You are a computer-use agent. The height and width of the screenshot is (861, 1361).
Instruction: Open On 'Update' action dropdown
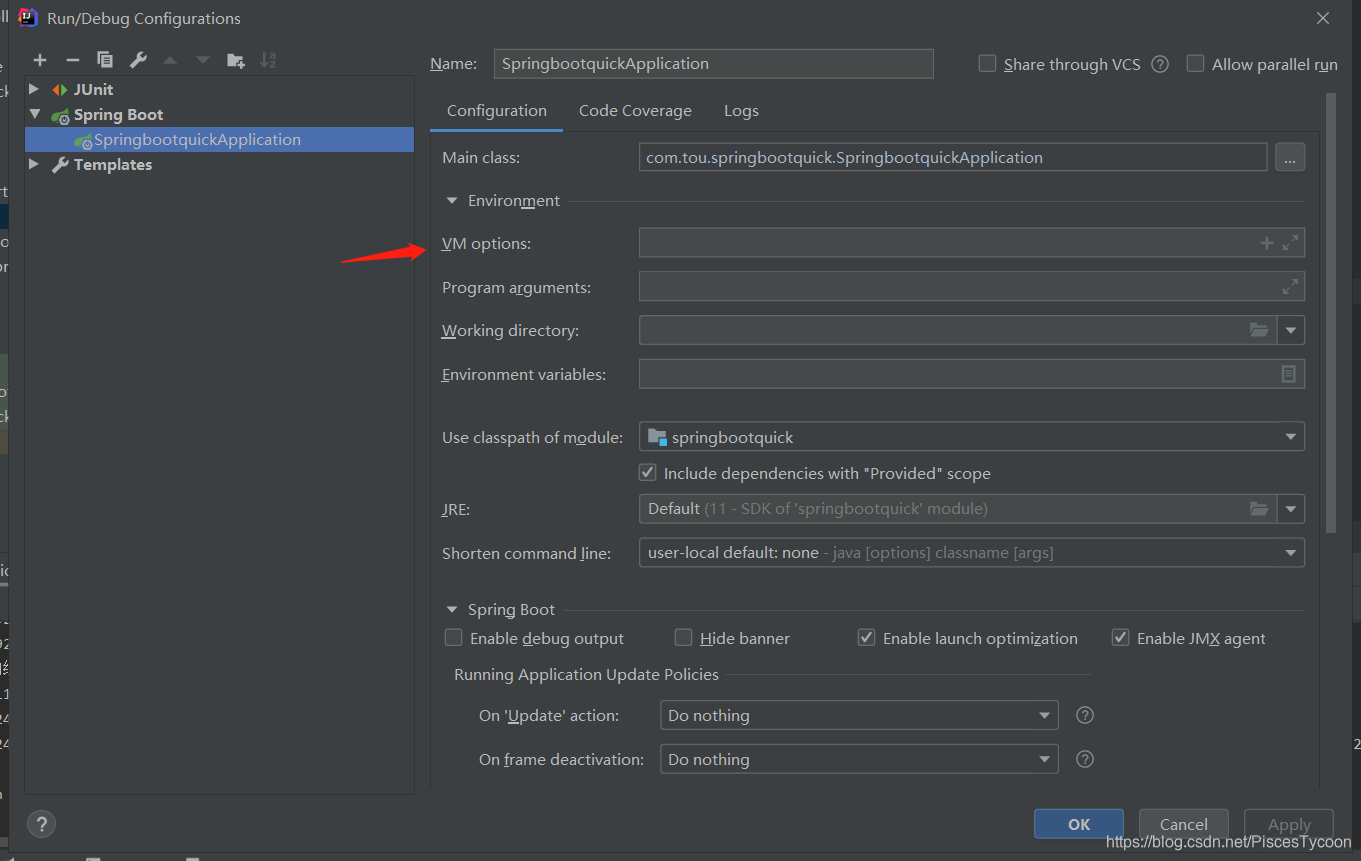click(1045, 715)
